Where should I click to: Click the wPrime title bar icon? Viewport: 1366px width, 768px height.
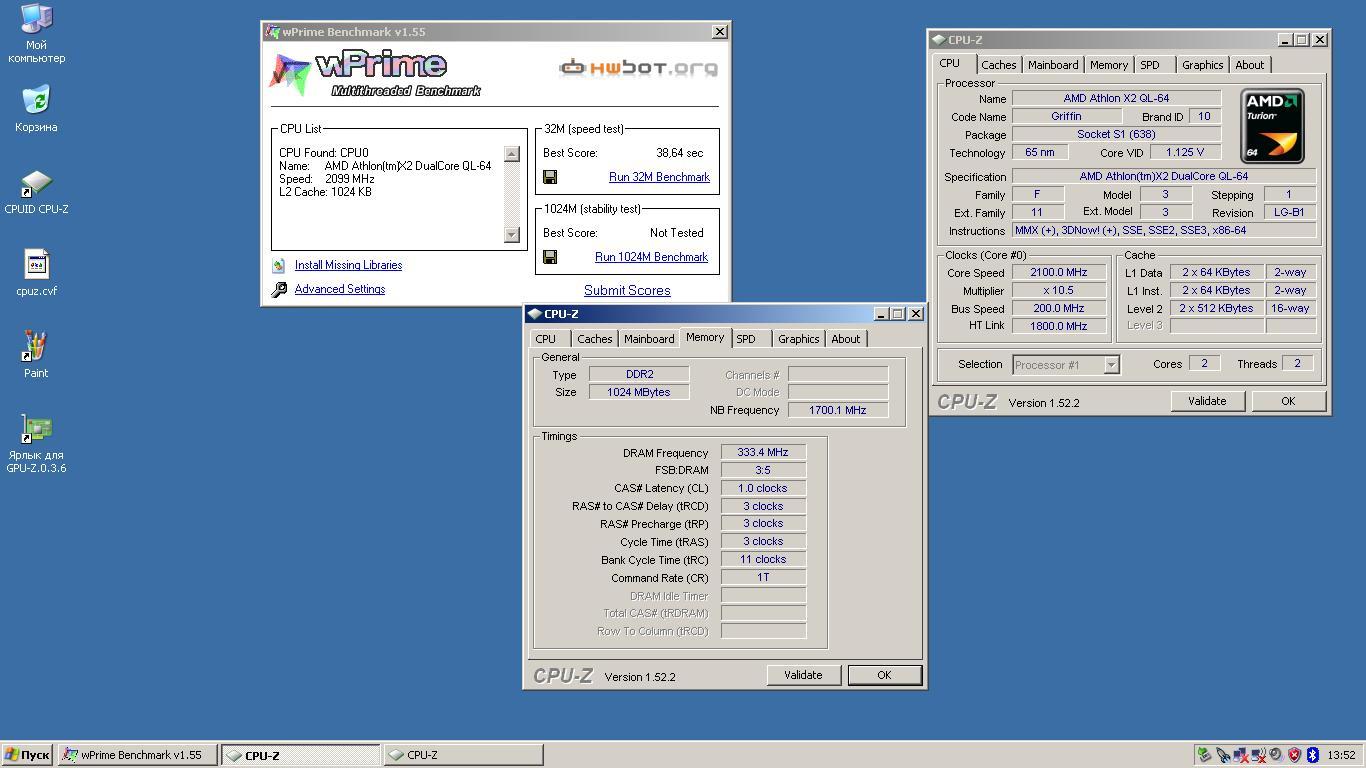coord(272,32)
